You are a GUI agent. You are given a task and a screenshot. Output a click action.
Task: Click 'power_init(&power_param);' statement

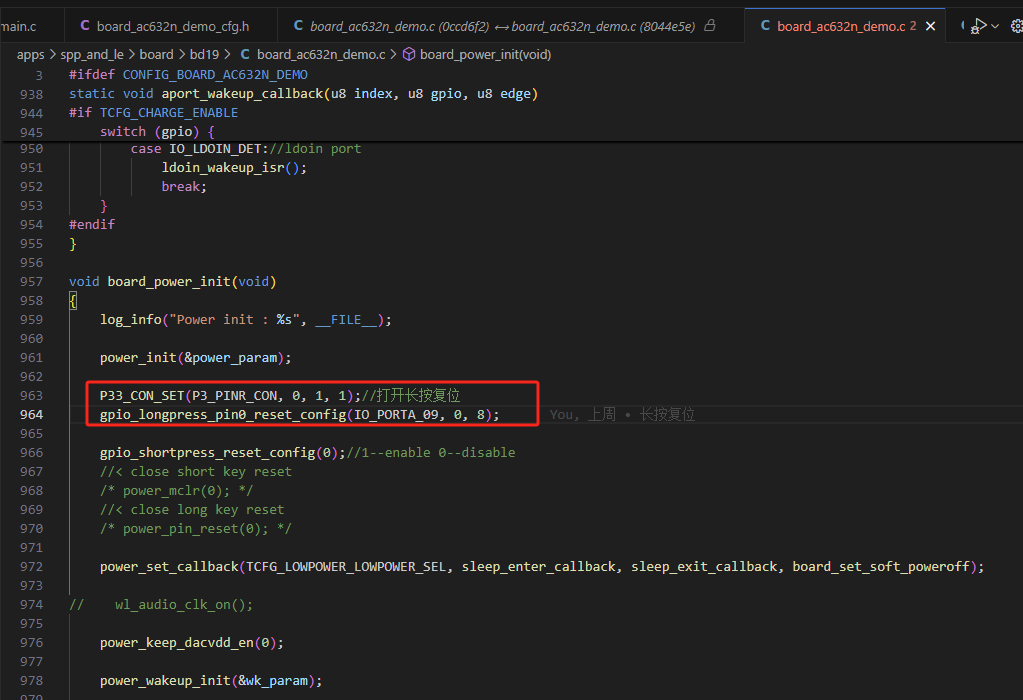(x=196, y=357)
